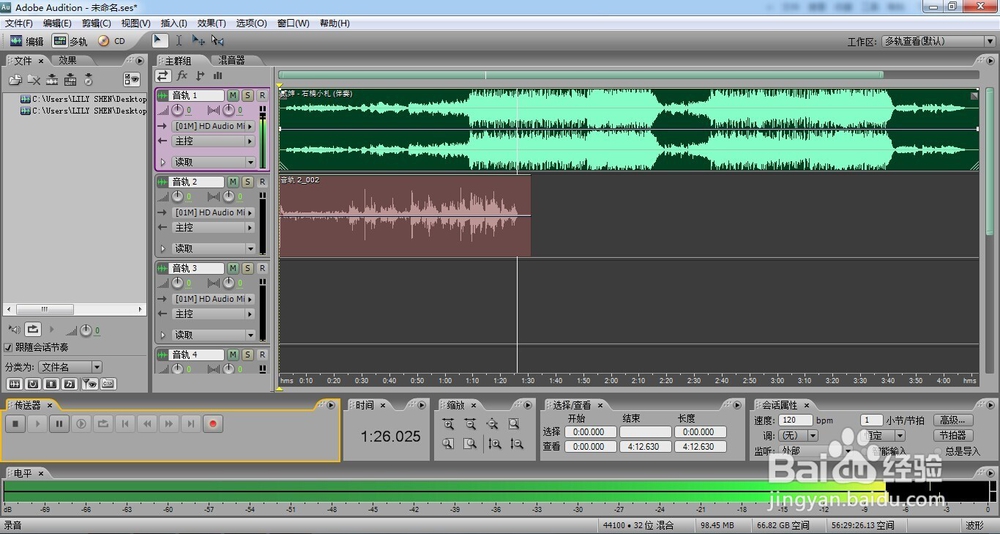
Task: Switch to the 混音器 tab
Action: click(232, 61)
